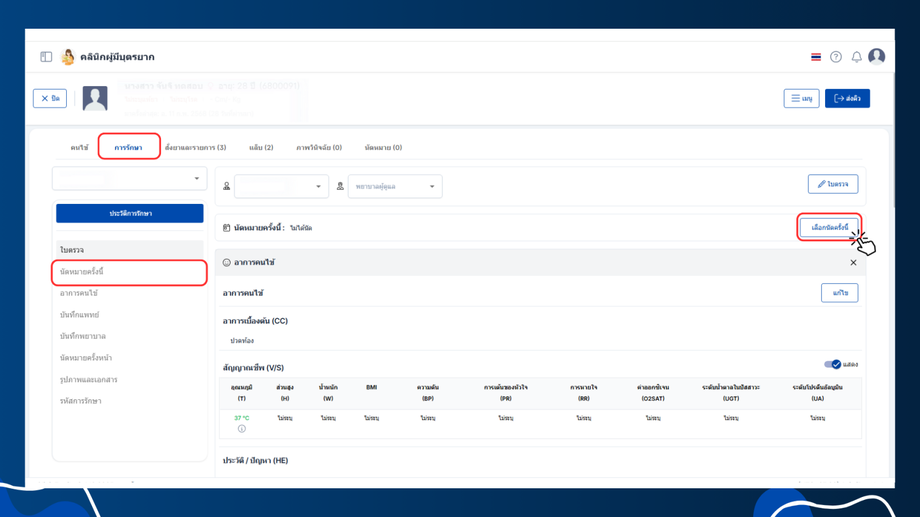Switch to the คนไข้ tab
920x517 pixels.
coord(79,147)
